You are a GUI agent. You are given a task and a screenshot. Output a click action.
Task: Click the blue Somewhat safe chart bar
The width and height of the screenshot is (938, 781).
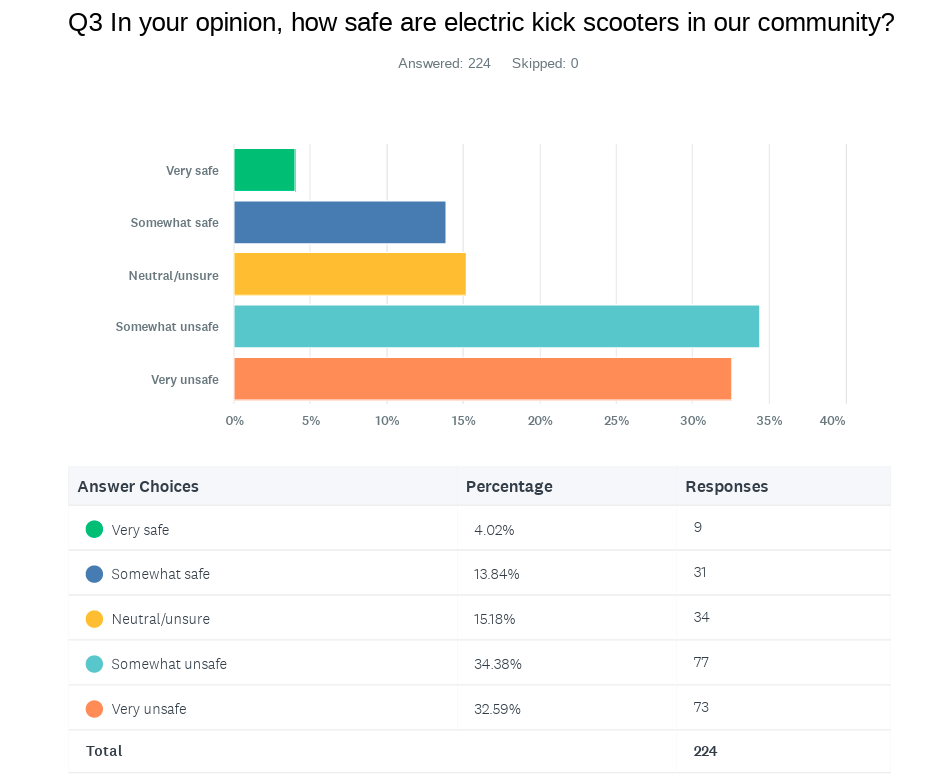pos(340,222)
